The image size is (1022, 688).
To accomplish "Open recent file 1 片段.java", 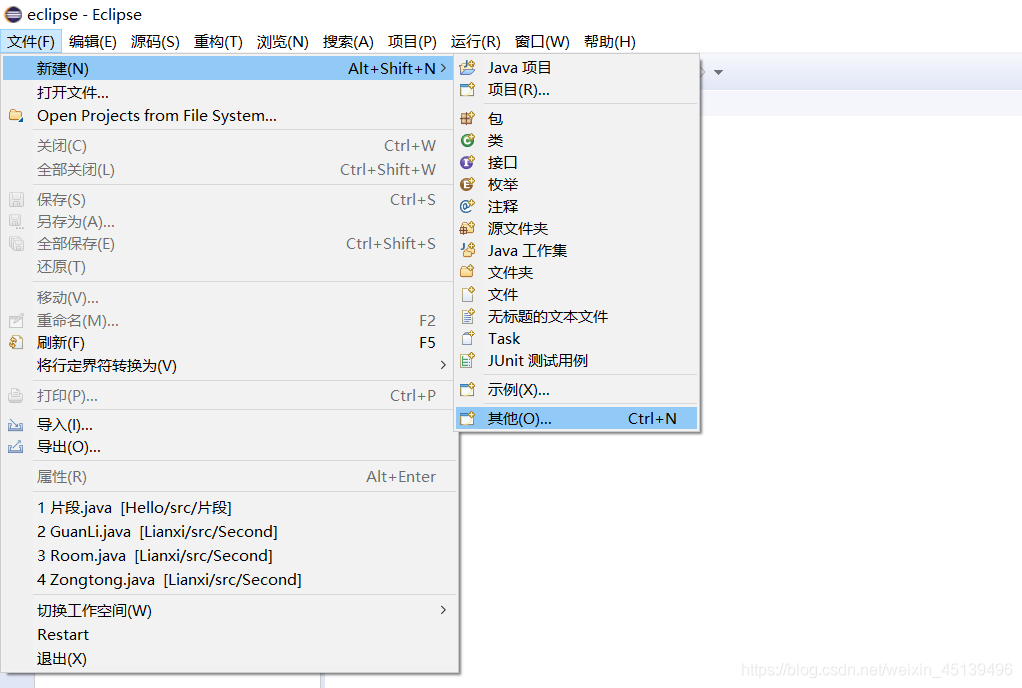I will pyautogui.click(x=227, y=508).
